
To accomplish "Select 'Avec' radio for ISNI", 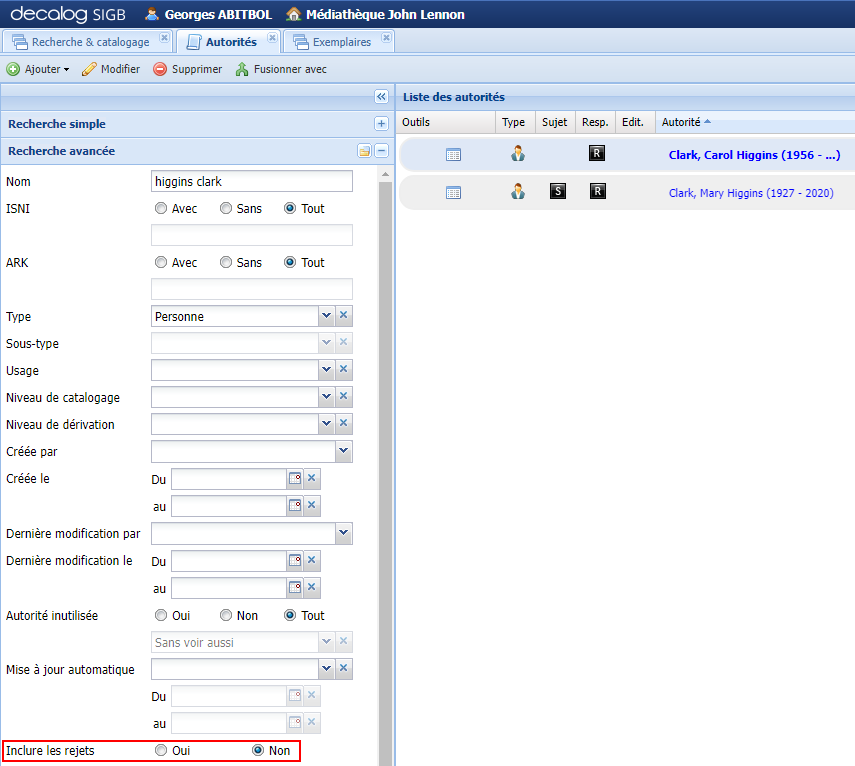I will coord(160,207).
